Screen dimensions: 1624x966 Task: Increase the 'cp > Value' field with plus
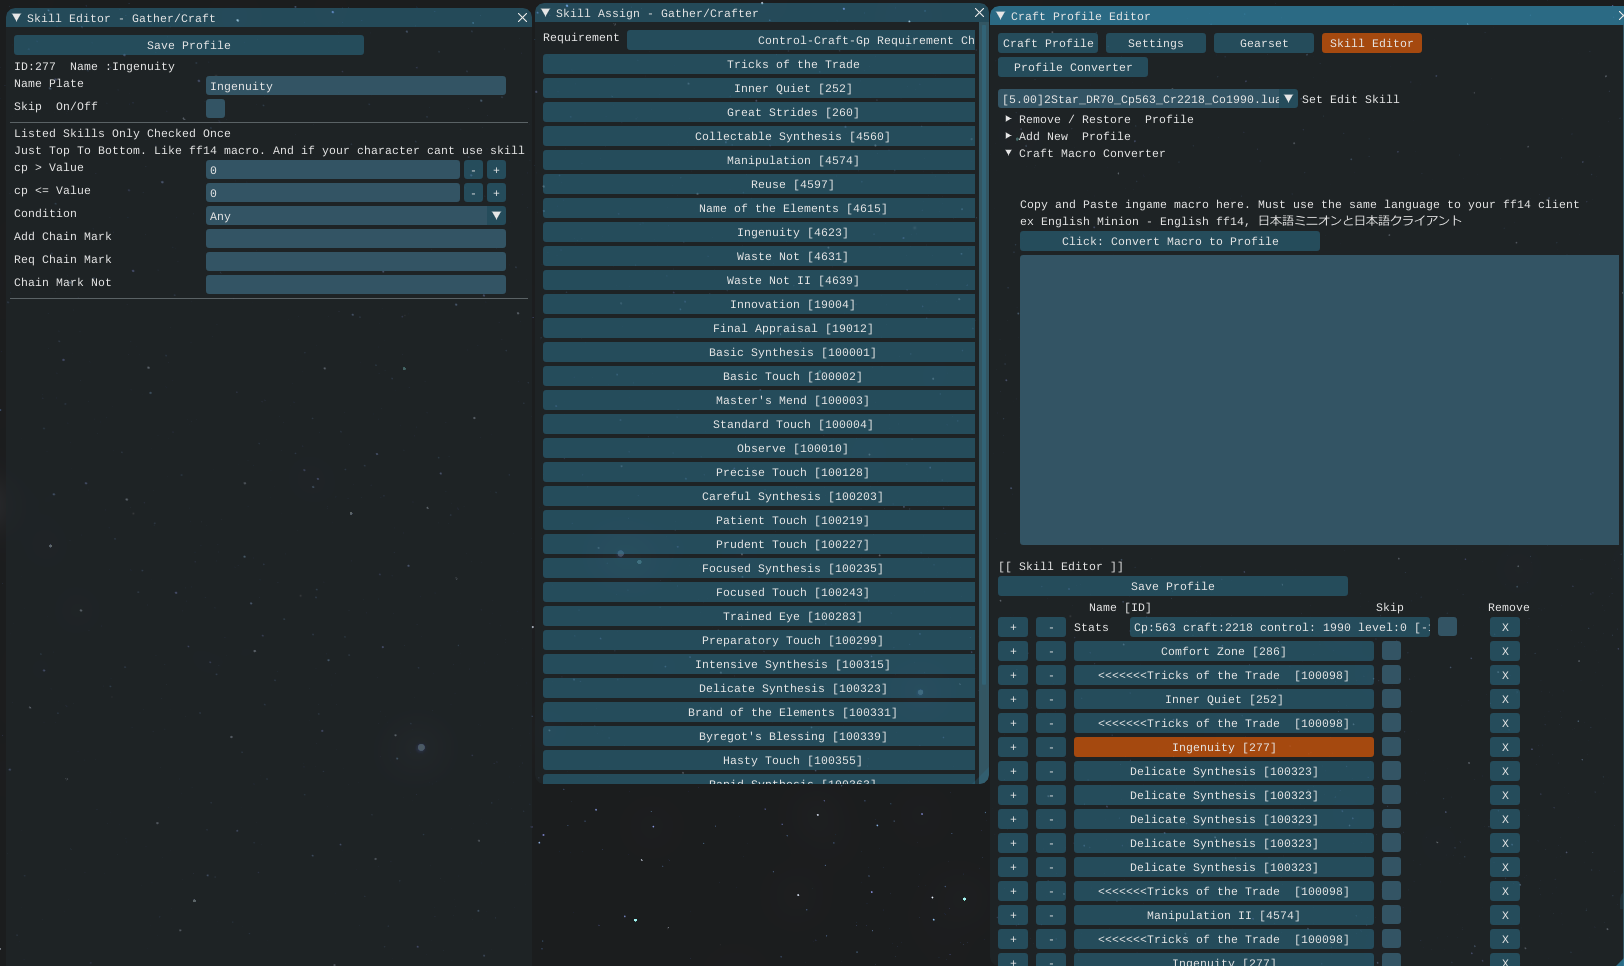tap(496, 170)
